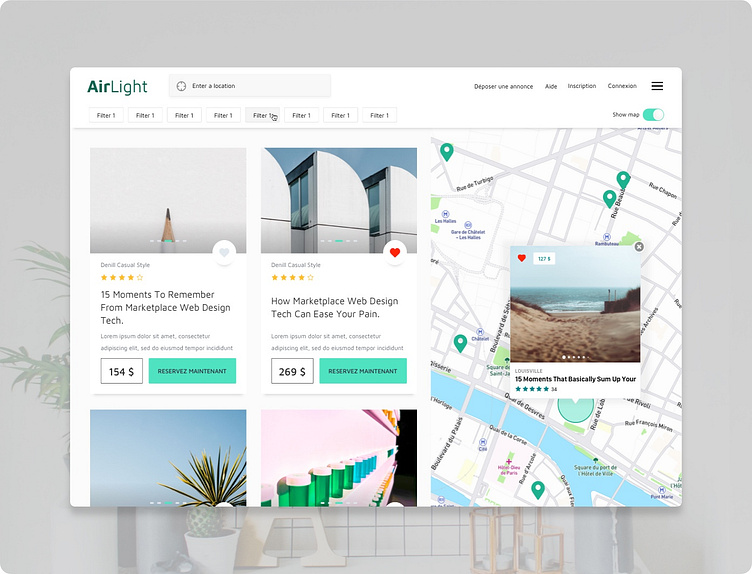Select the map pin near Hôtel-Dieu de Paris
The height and width of the screenshot is (574, 752).
coord(537,489)
